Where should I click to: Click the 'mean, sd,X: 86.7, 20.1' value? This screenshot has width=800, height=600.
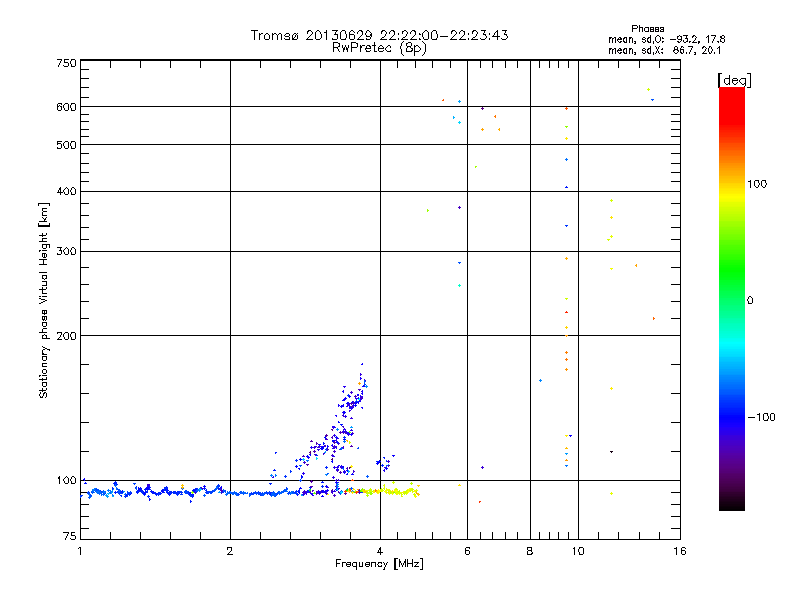point(664,51)
